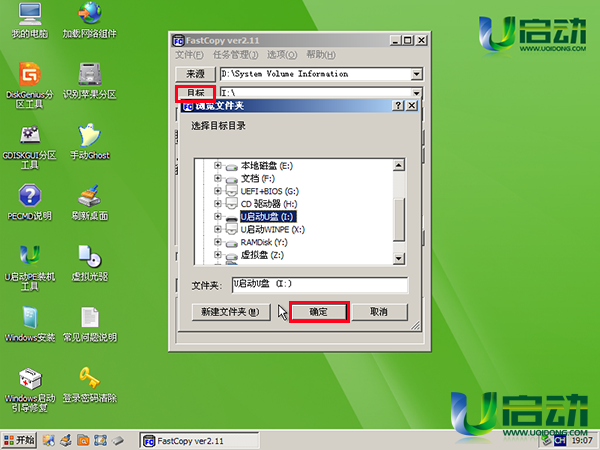600x450 pixels.
Task: Click the first quick launch icon beside 开始
Action: coord(49,440)
